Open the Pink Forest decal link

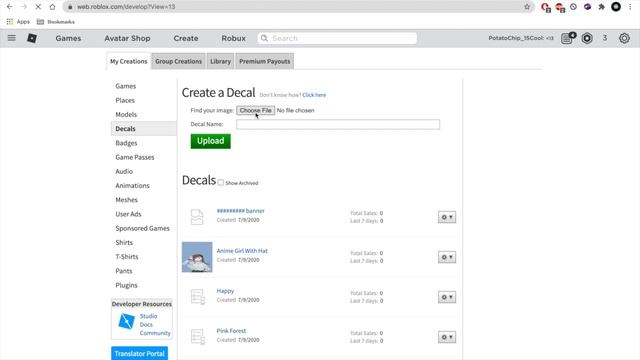231,331
